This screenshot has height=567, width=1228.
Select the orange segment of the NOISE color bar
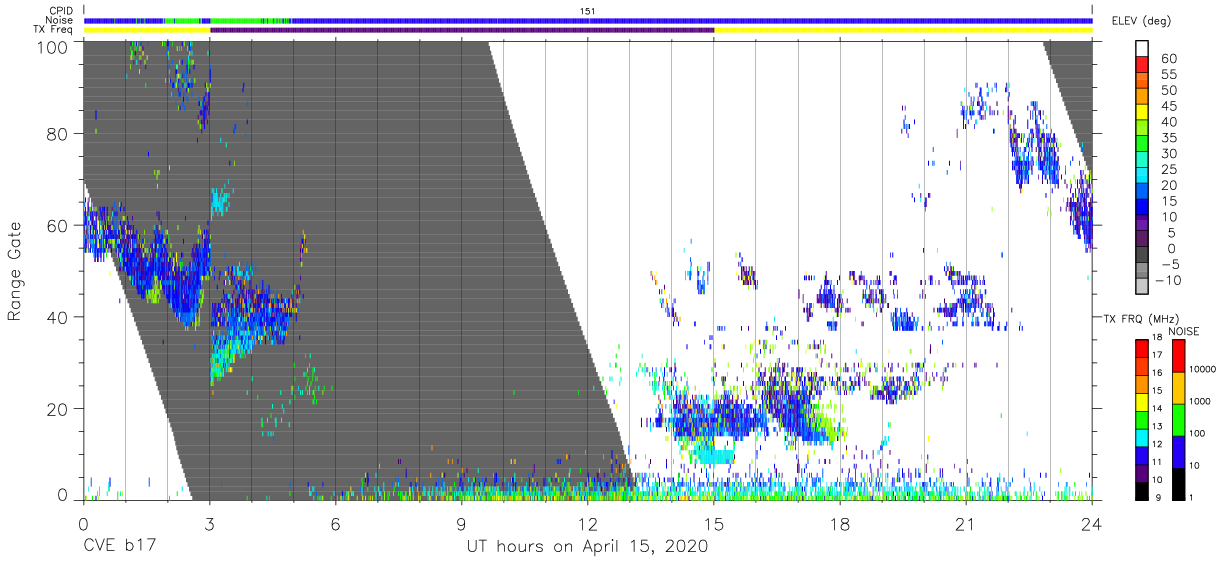1177,387
